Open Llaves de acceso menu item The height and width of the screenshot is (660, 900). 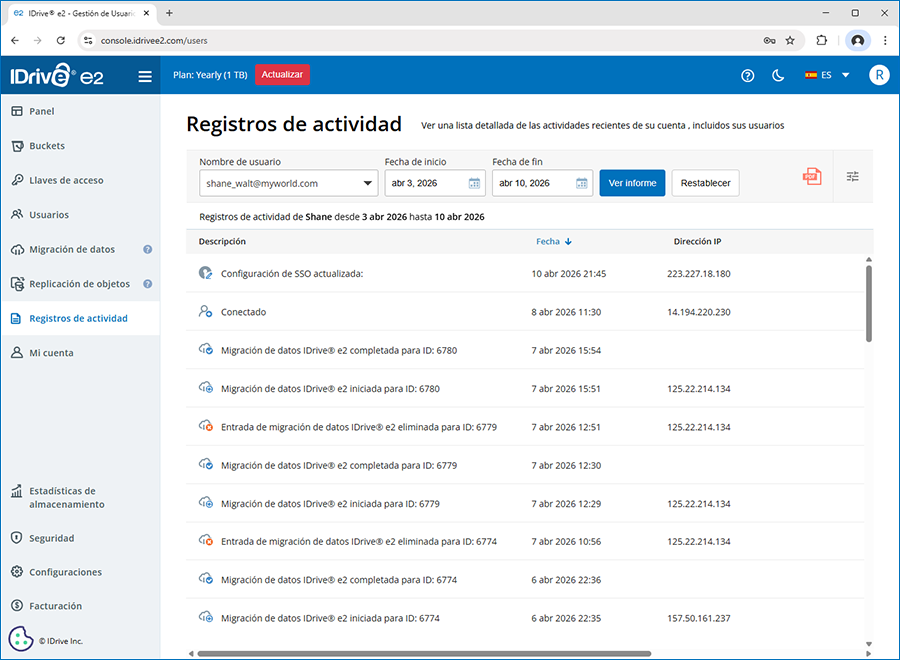66,181
